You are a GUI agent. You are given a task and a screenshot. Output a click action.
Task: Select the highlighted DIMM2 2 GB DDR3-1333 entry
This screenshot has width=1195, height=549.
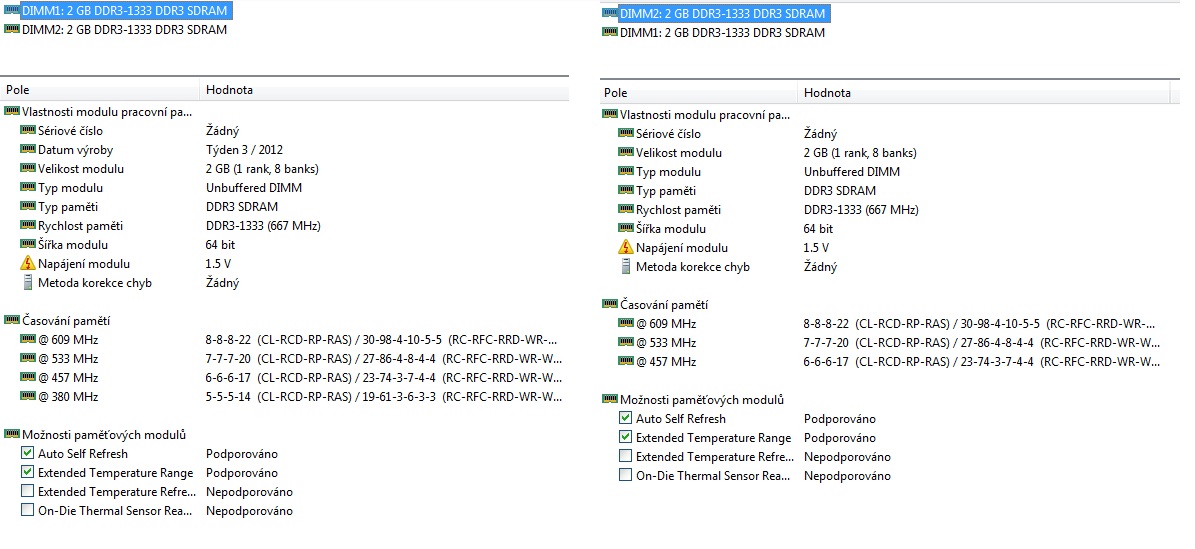point(722,14)
